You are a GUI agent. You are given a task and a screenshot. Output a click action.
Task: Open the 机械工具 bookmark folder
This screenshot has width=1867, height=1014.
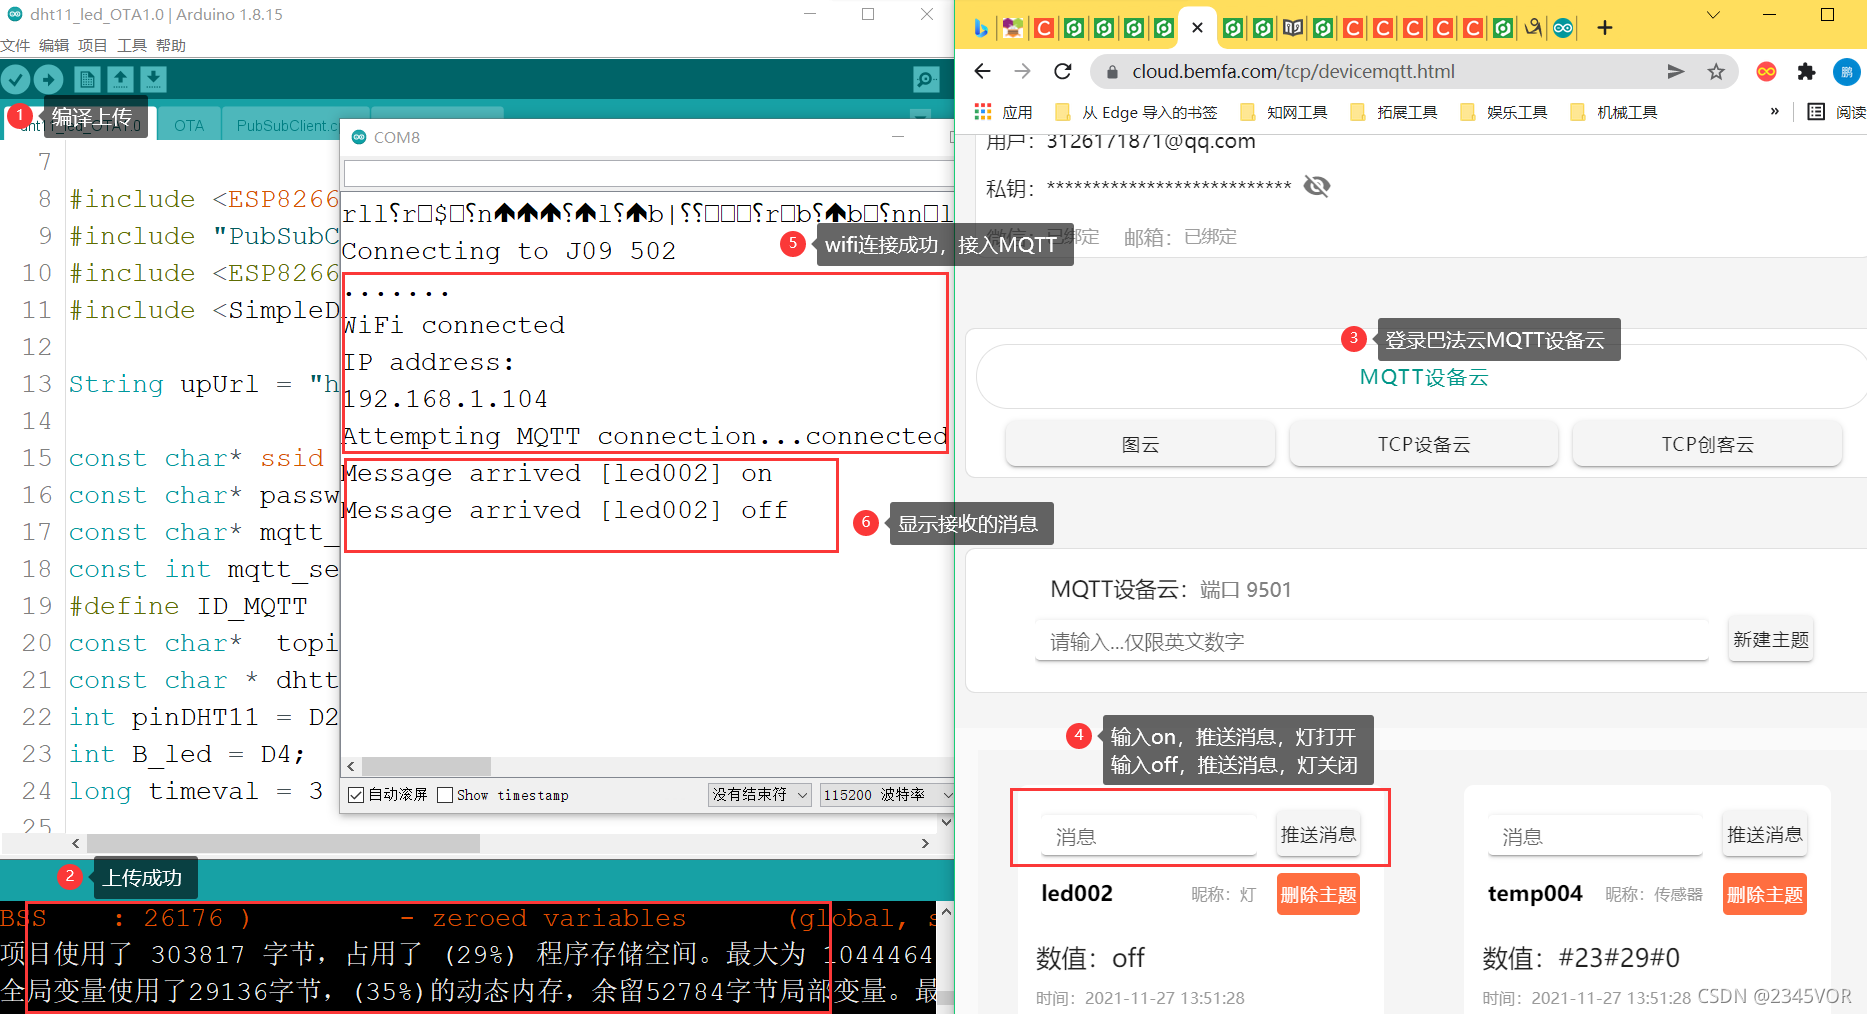[1613, 112]
